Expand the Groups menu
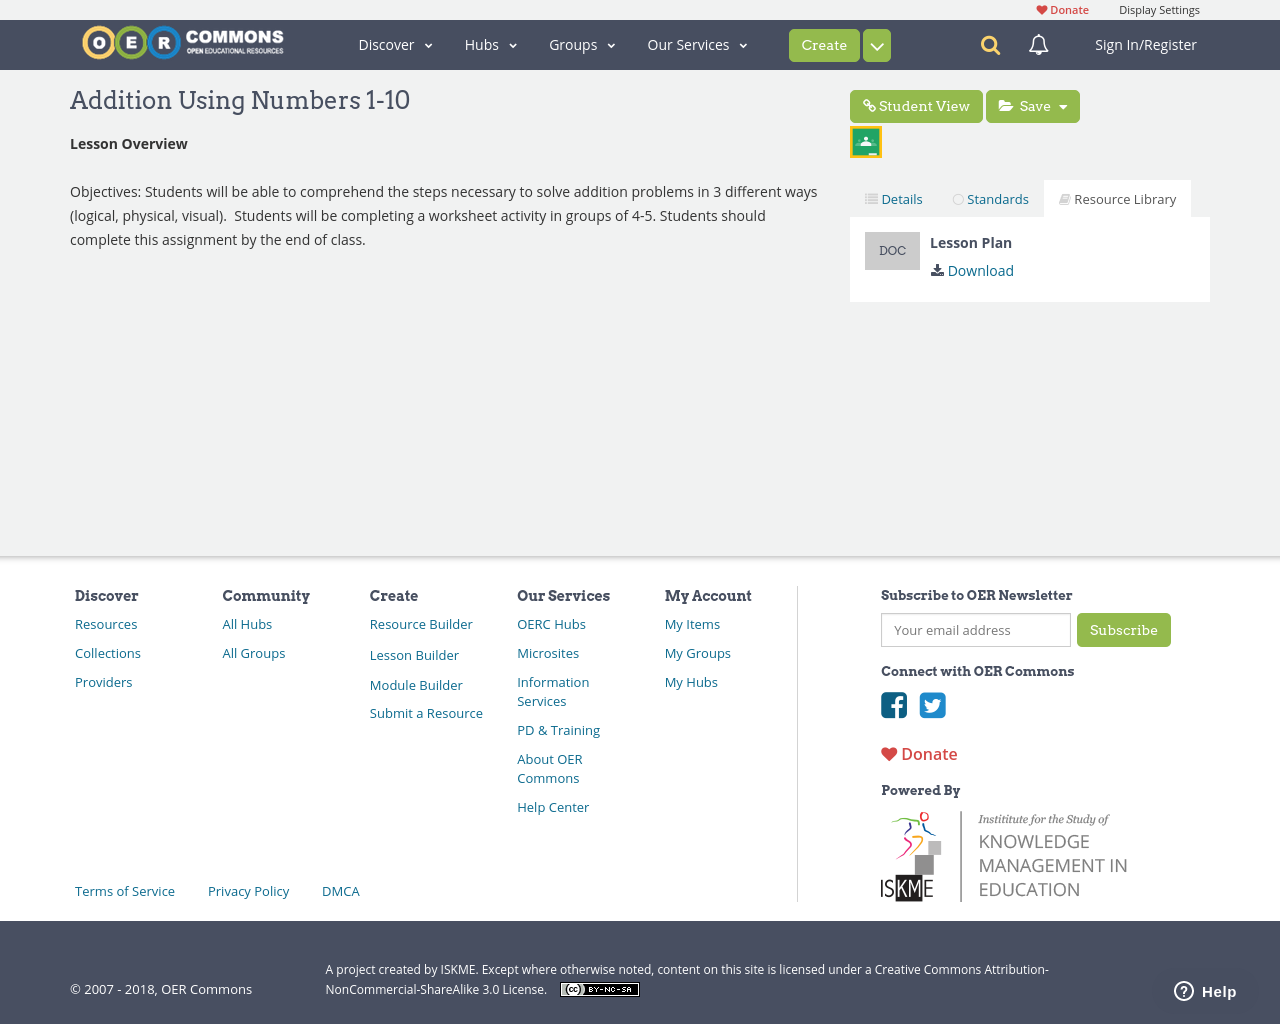Screen dimensions: 1280x1024 tap(582, 45)
